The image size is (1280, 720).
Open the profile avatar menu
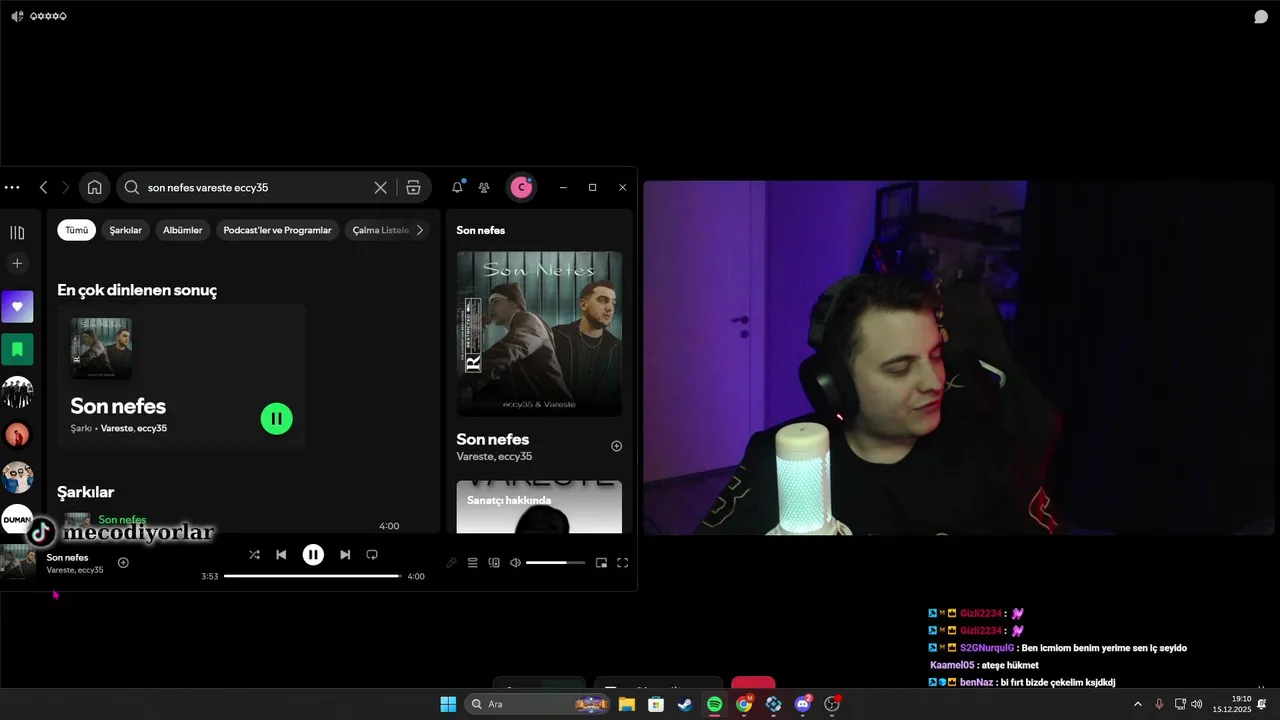coord(521,187)
